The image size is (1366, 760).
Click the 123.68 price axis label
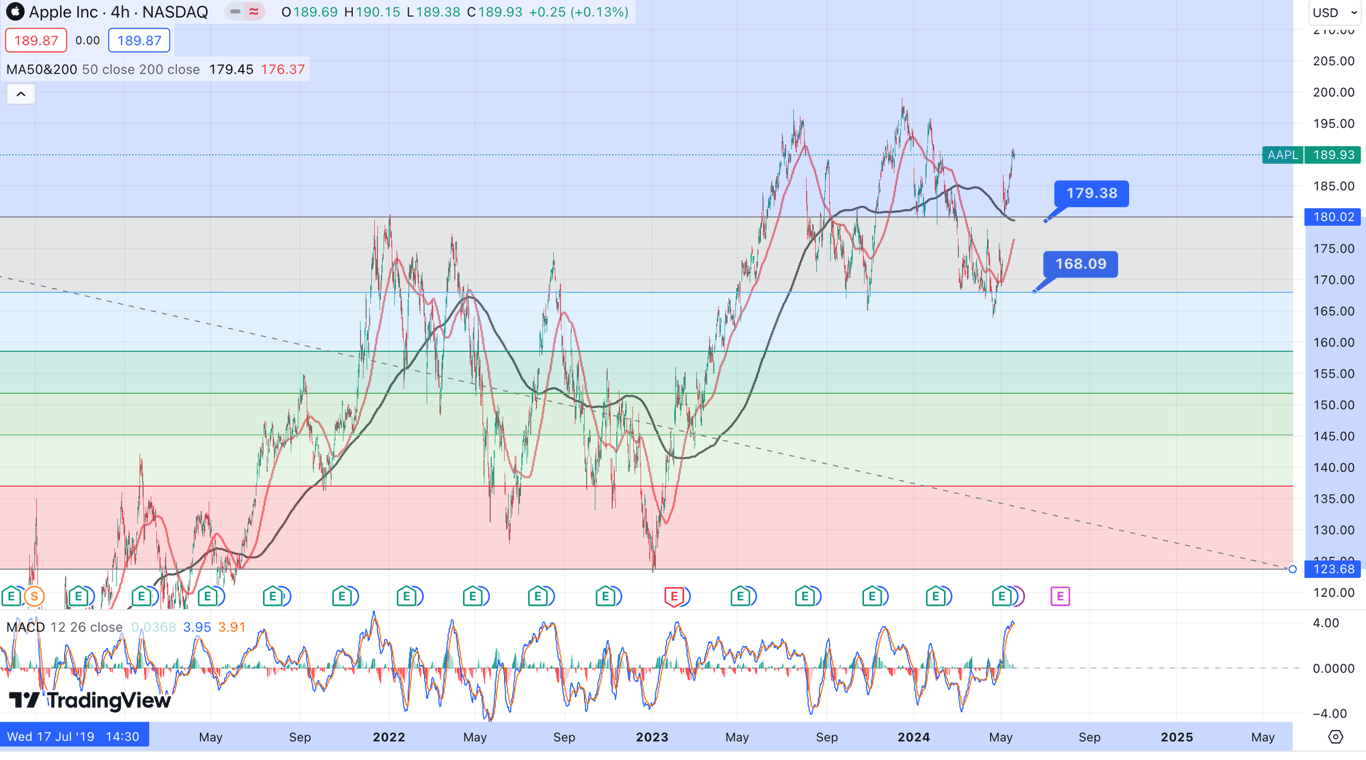1333,569
